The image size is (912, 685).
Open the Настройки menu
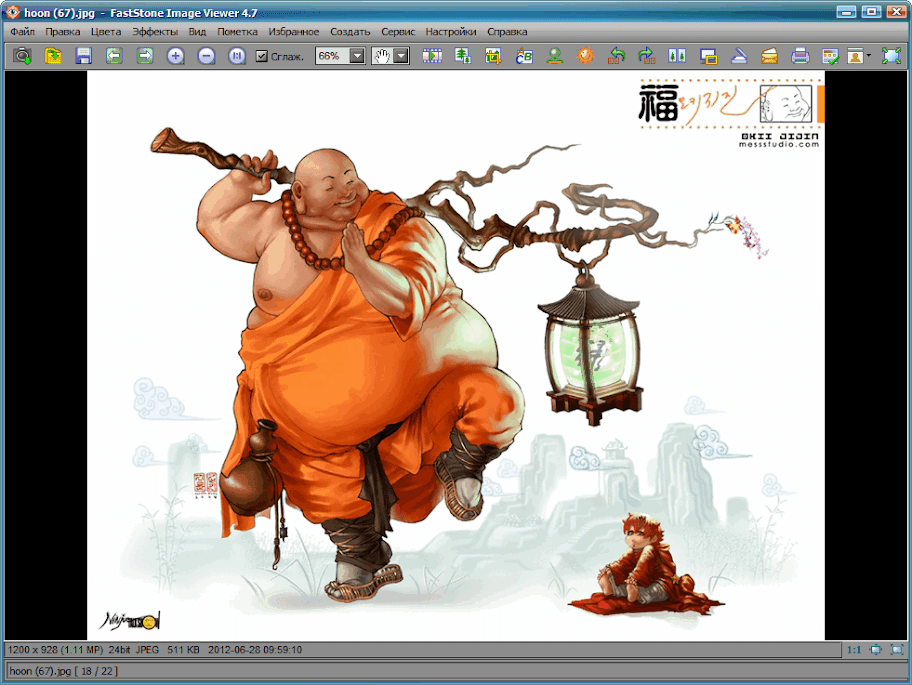click(x=450, y=31)
